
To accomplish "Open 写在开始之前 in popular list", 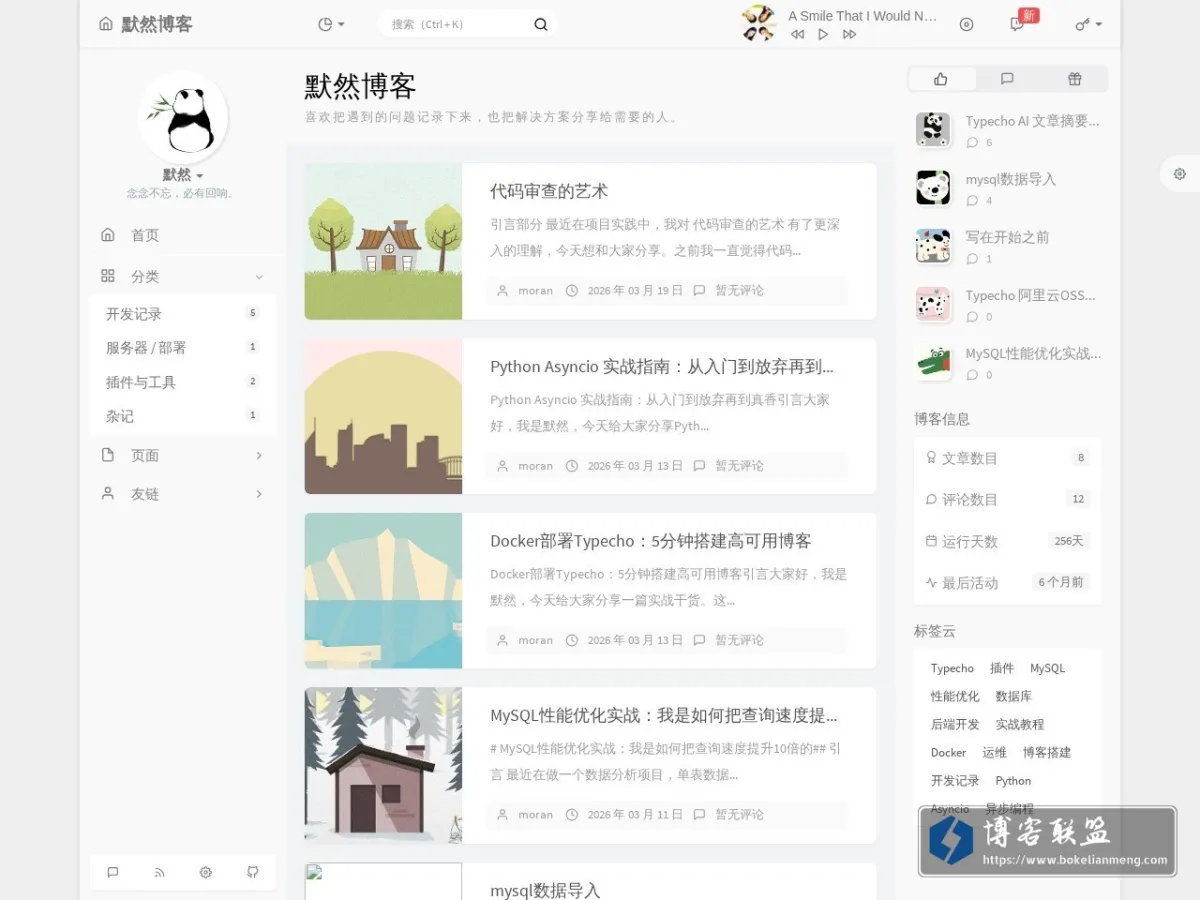I will (1007, 237).
